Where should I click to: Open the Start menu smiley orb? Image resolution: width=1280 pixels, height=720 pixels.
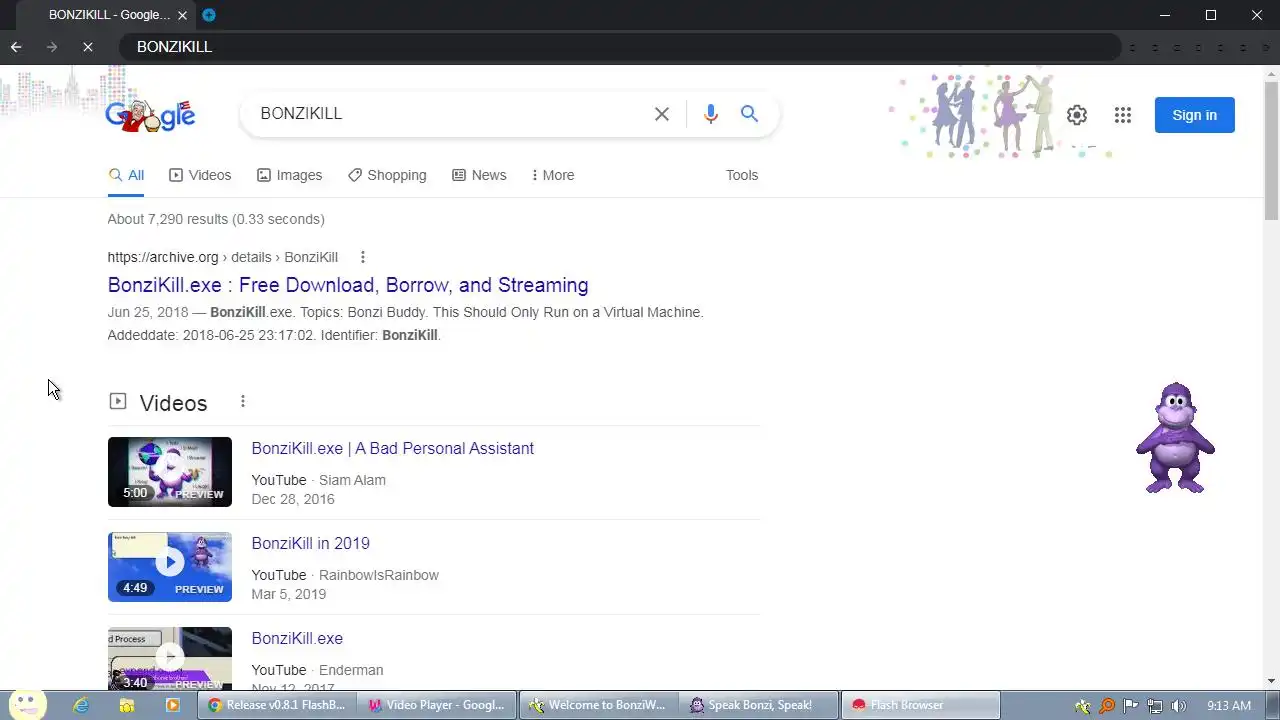point(27,705)
